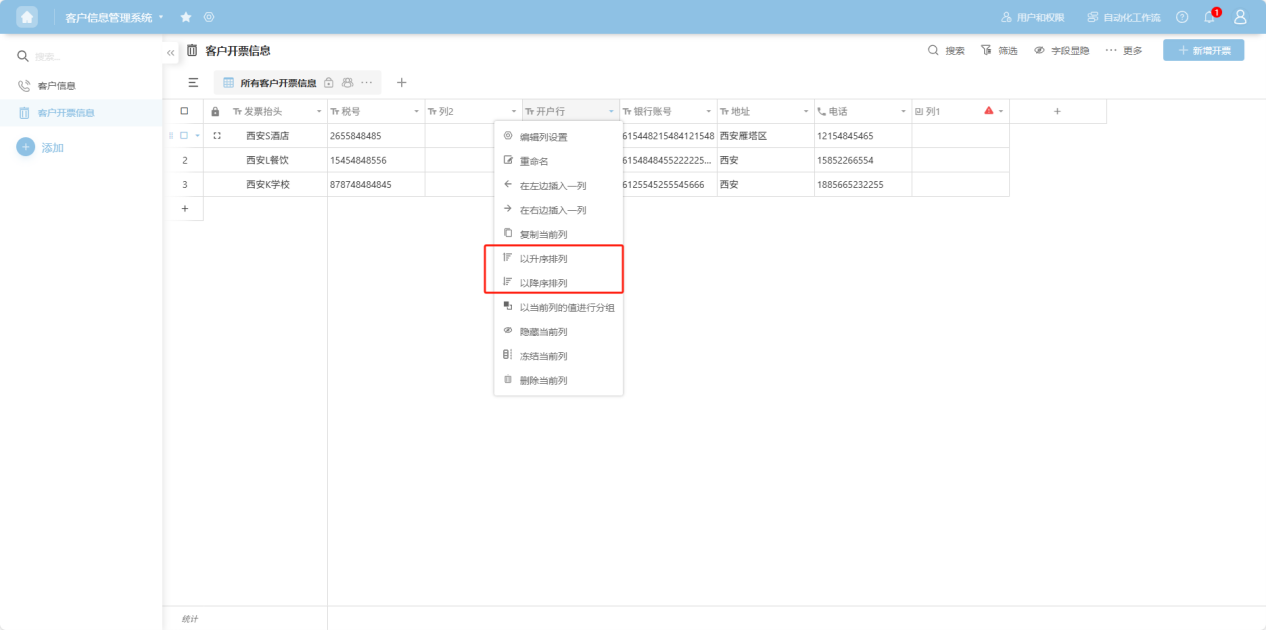Select 隐藏当前列 to hide column
Viewport: 1266px width, 630px height.
point(543,332)
